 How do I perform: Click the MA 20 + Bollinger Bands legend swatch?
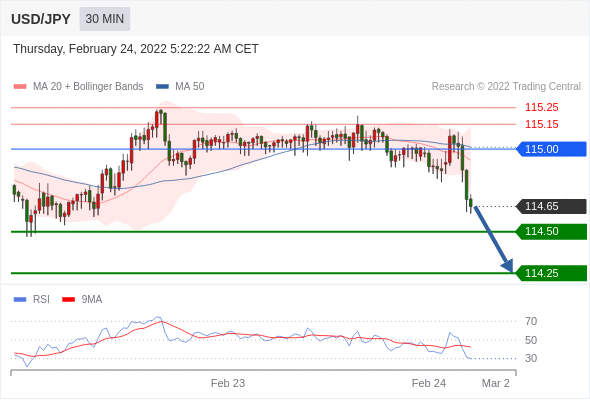tap(20, 87)
